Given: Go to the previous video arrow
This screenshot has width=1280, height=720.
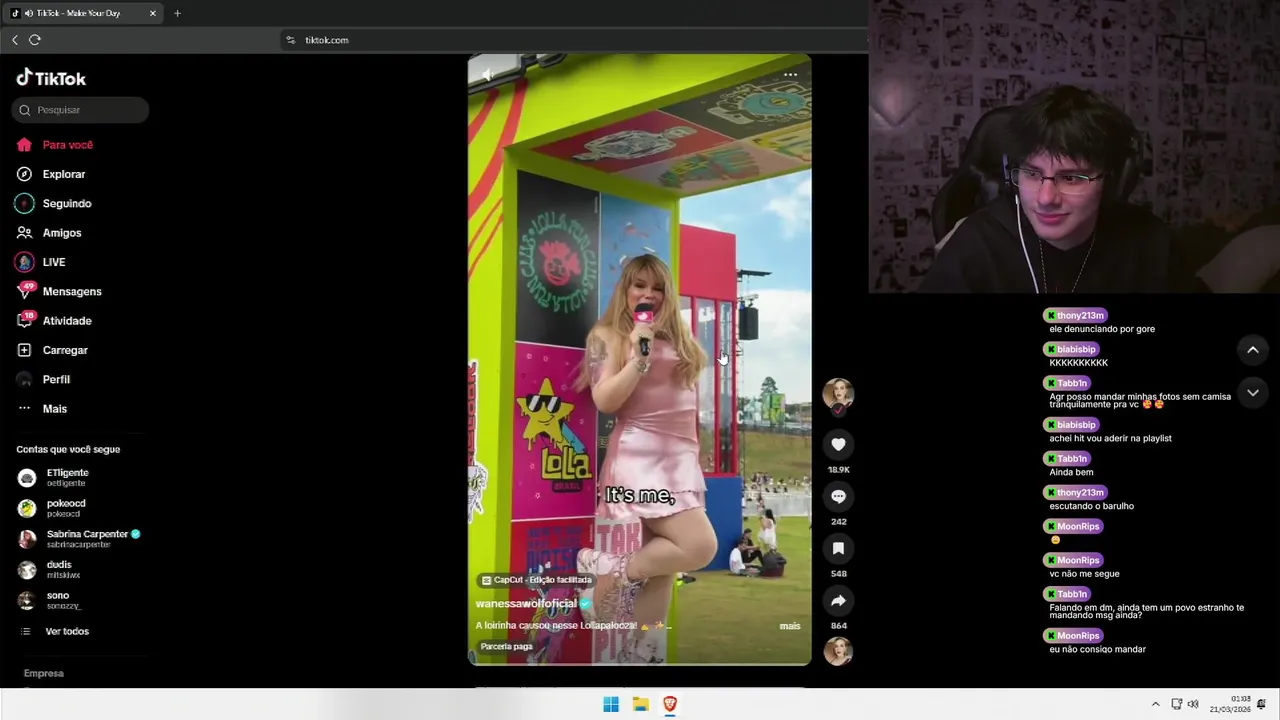Looking at the screenshot, I should pyautogui.click(x=1252, y=350).
